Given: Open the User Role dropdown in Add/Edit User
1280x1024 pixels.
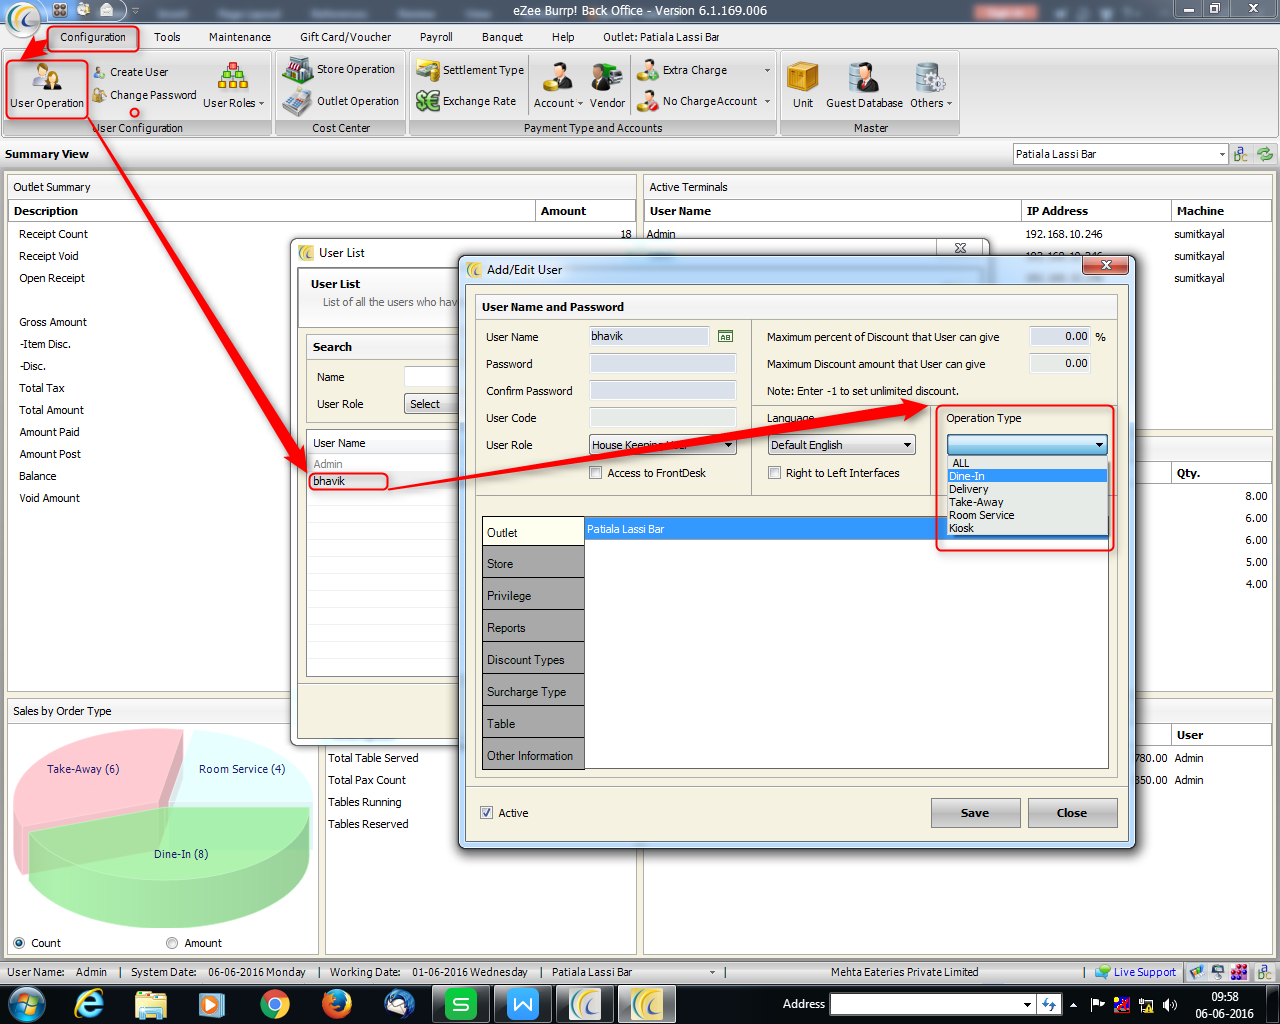Looking at the screenshot, I should [663, 445].
